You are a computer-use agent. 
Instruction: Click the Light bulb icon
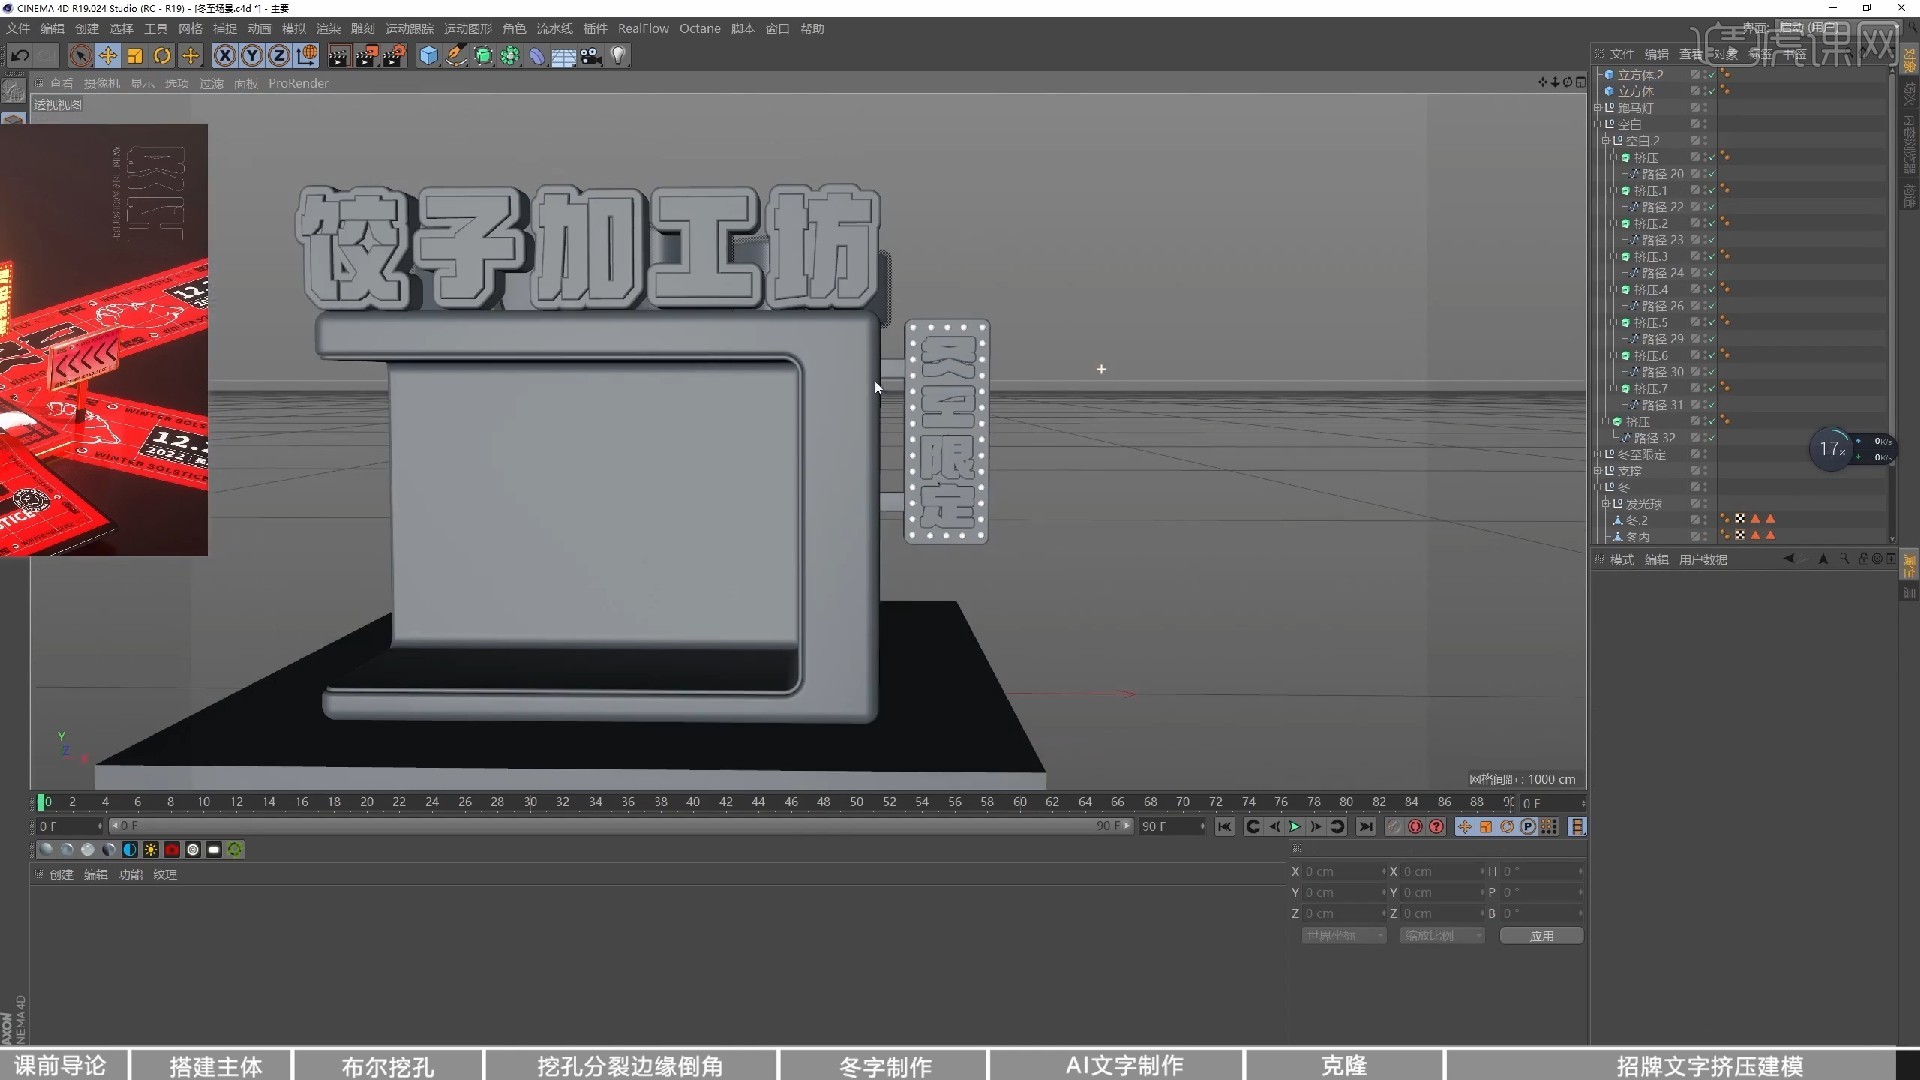click(x=619, y=56)
